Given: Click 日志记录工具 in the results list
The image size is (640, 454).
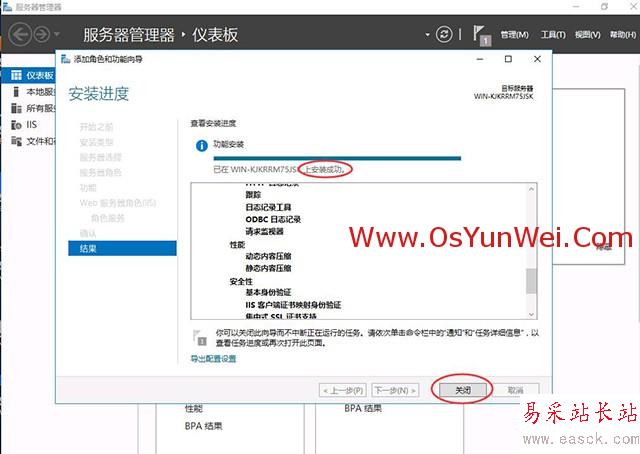Looking at the screenshot, I should pyautogui.click(x=268, y=207).
